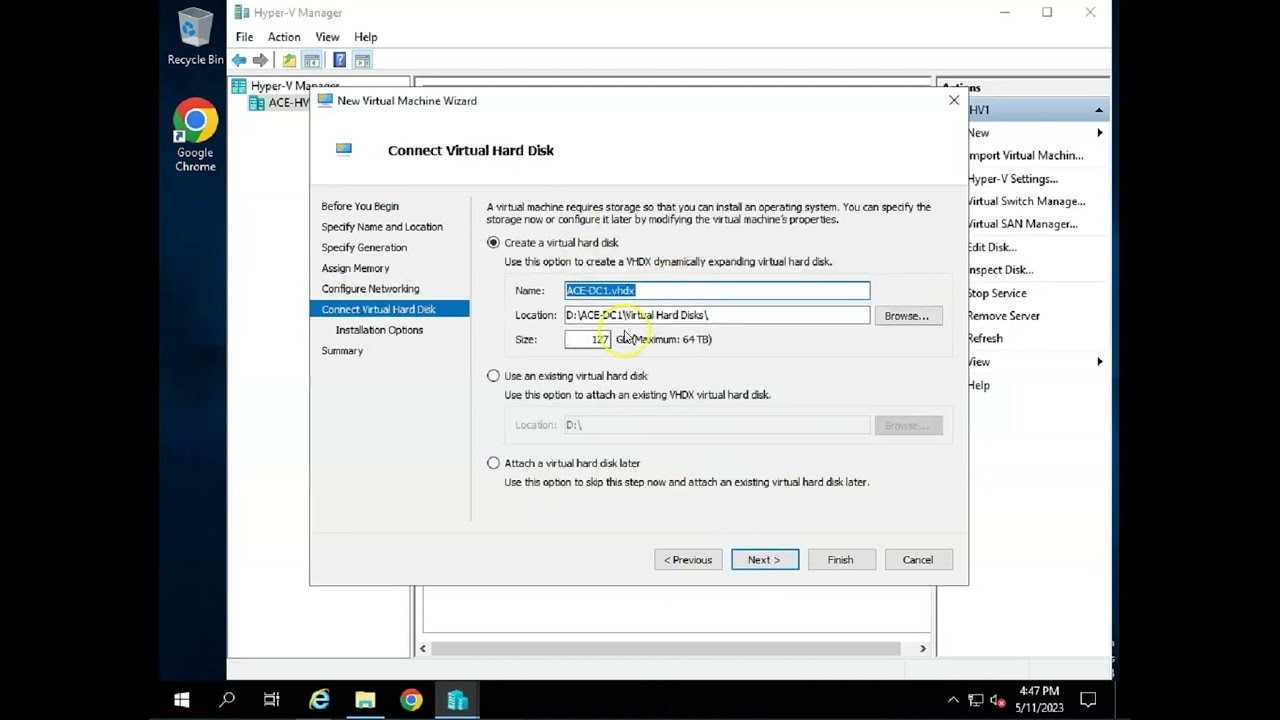
Task: Go to Installation Options step
Action: click(379, 330)
